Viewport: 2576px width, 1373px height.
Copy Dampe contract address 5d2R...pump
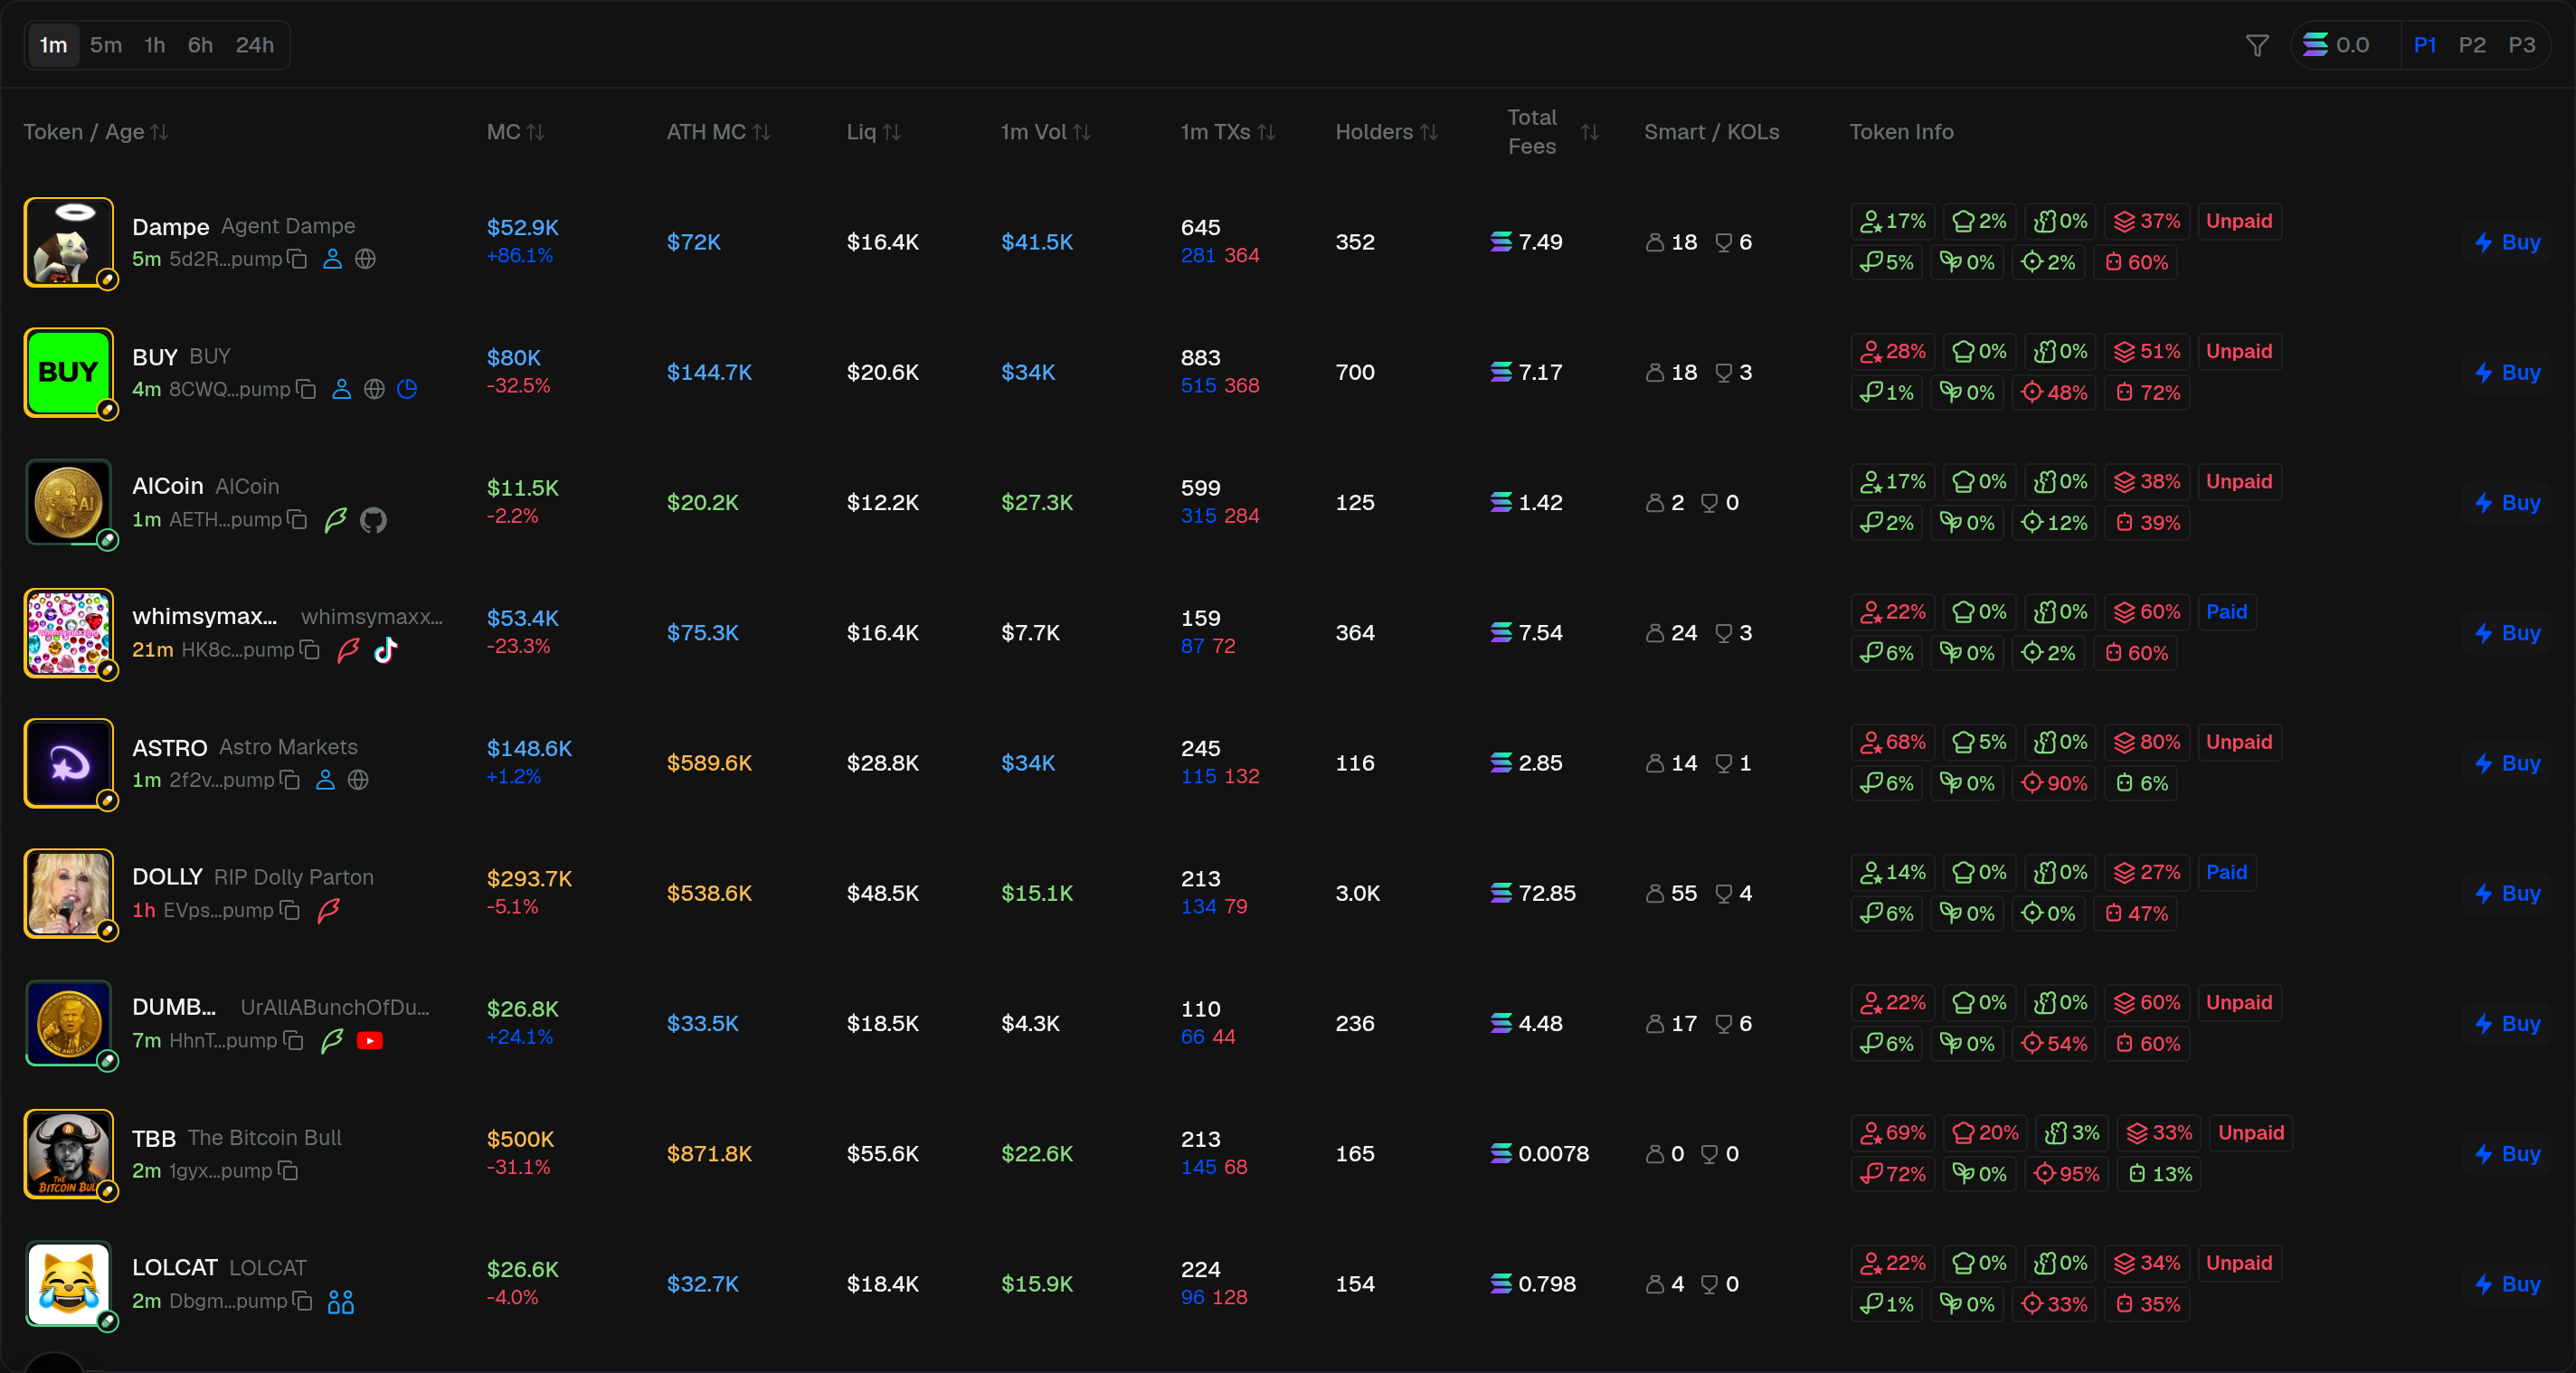point(297,259)
